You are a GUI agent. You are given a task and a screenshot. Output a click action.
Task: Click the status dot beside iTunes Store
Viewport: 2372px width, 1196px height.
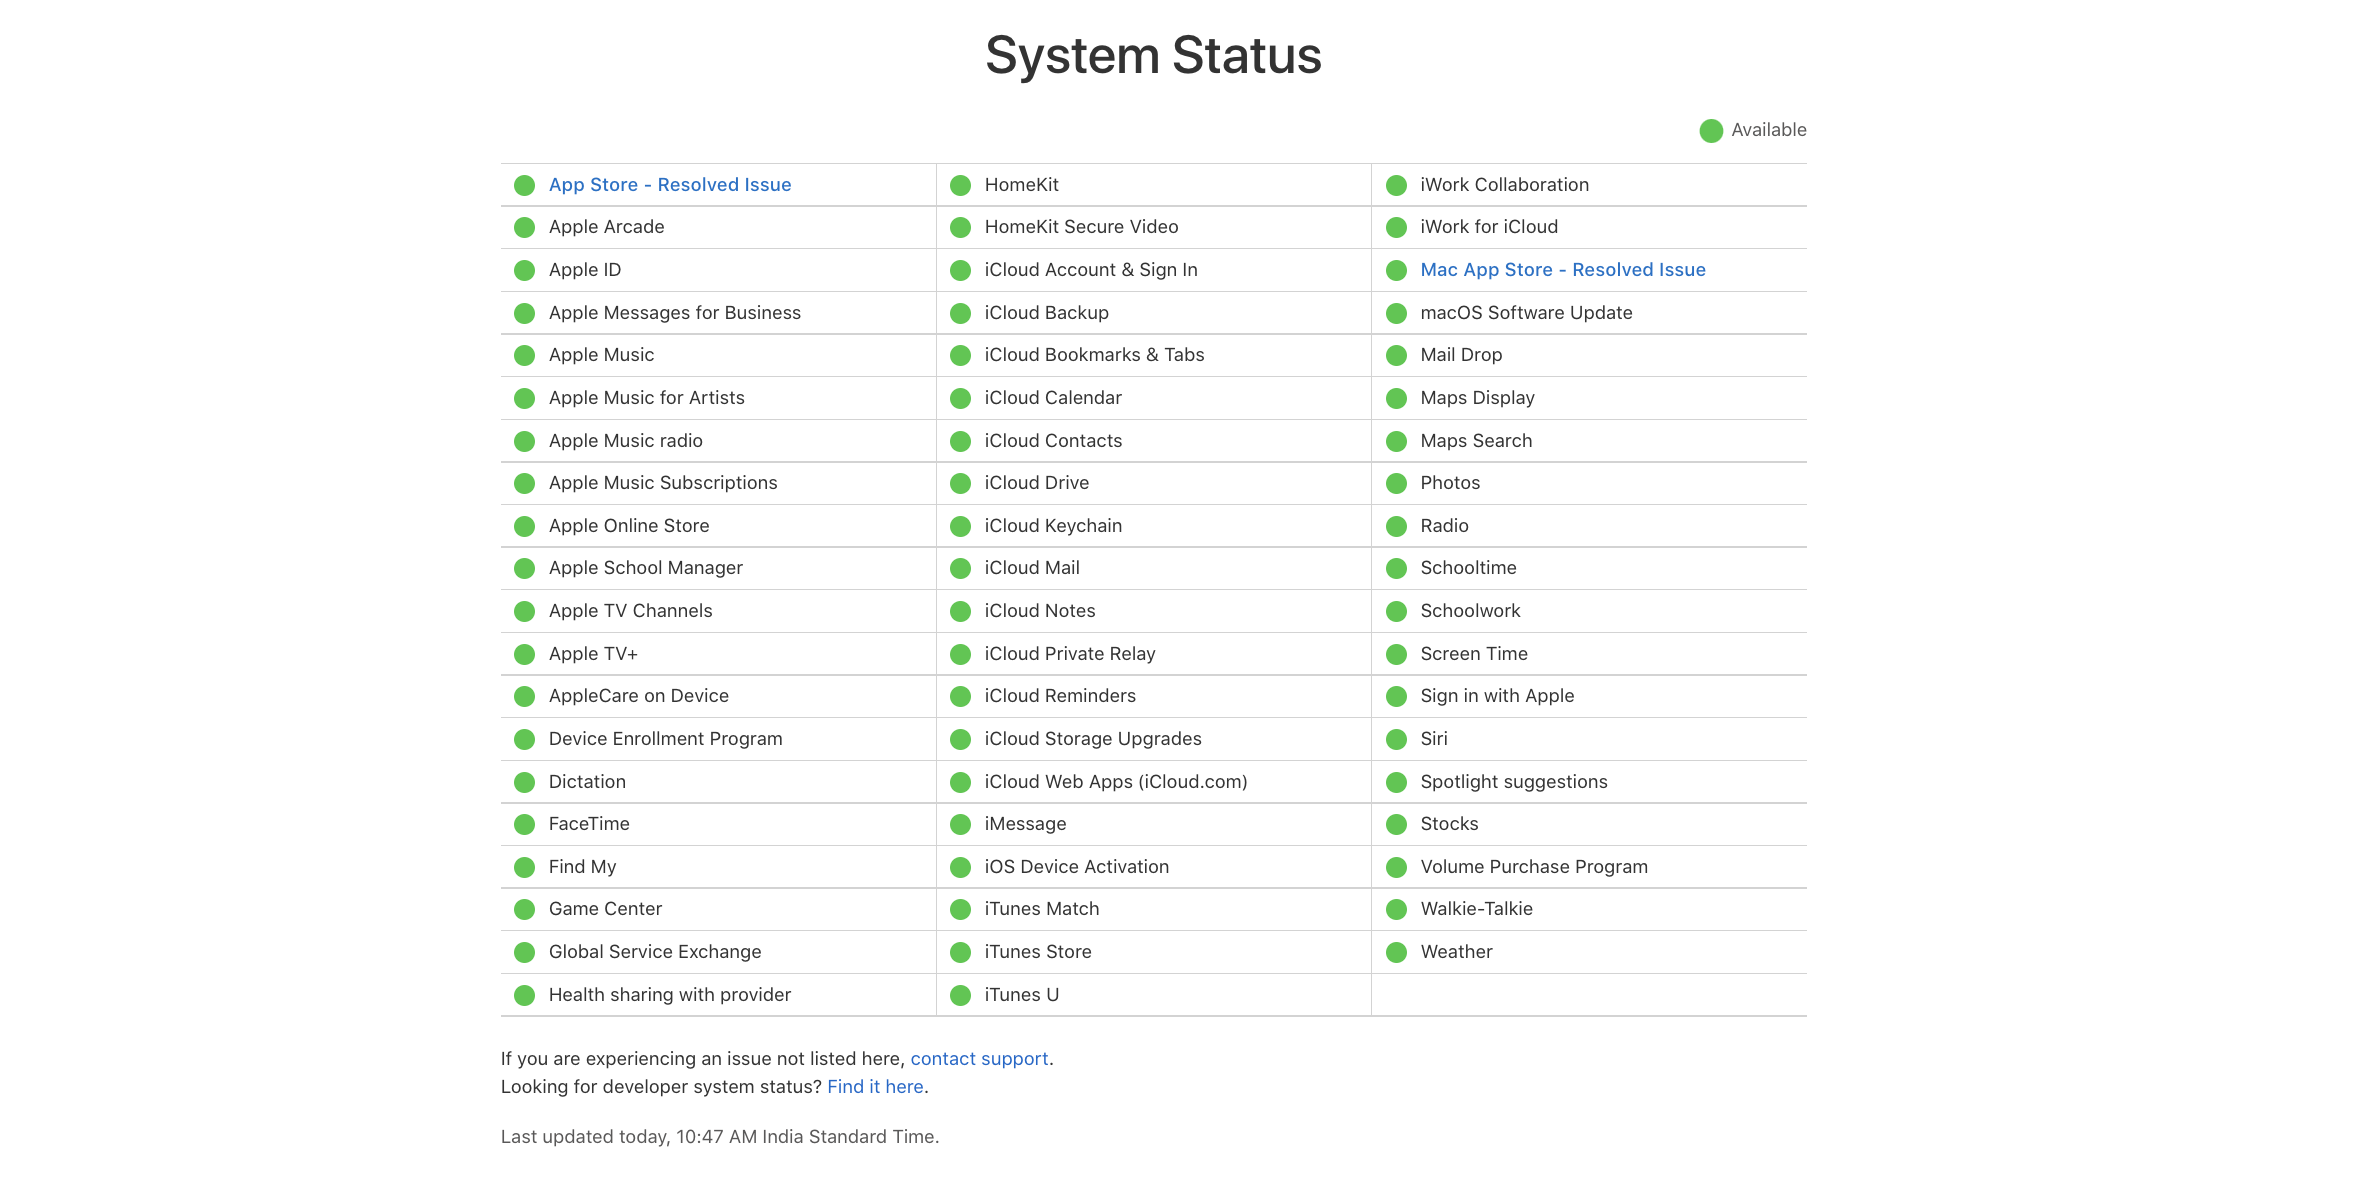960,953
